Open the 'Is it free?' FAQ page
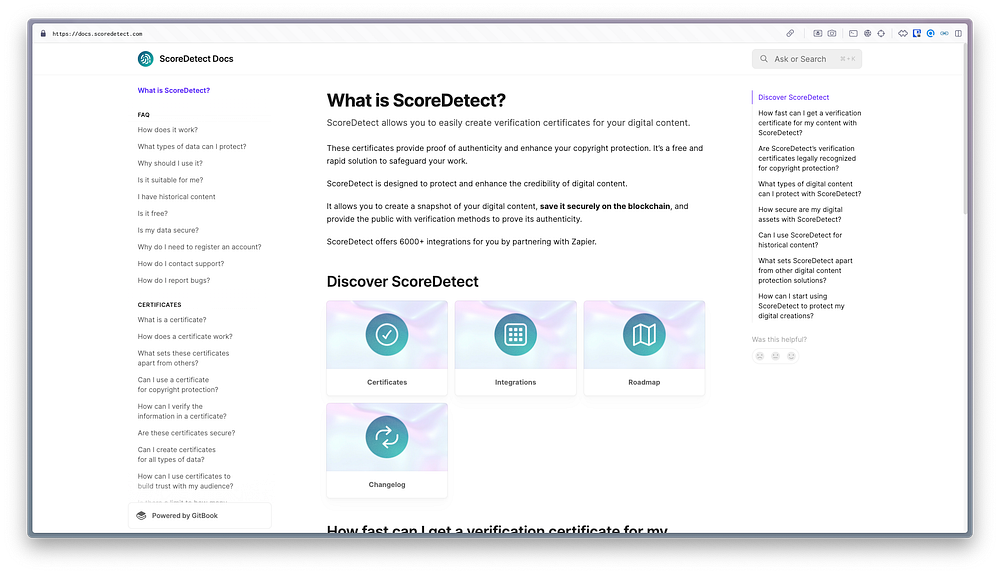The image size is (1000, 574). 152,214
